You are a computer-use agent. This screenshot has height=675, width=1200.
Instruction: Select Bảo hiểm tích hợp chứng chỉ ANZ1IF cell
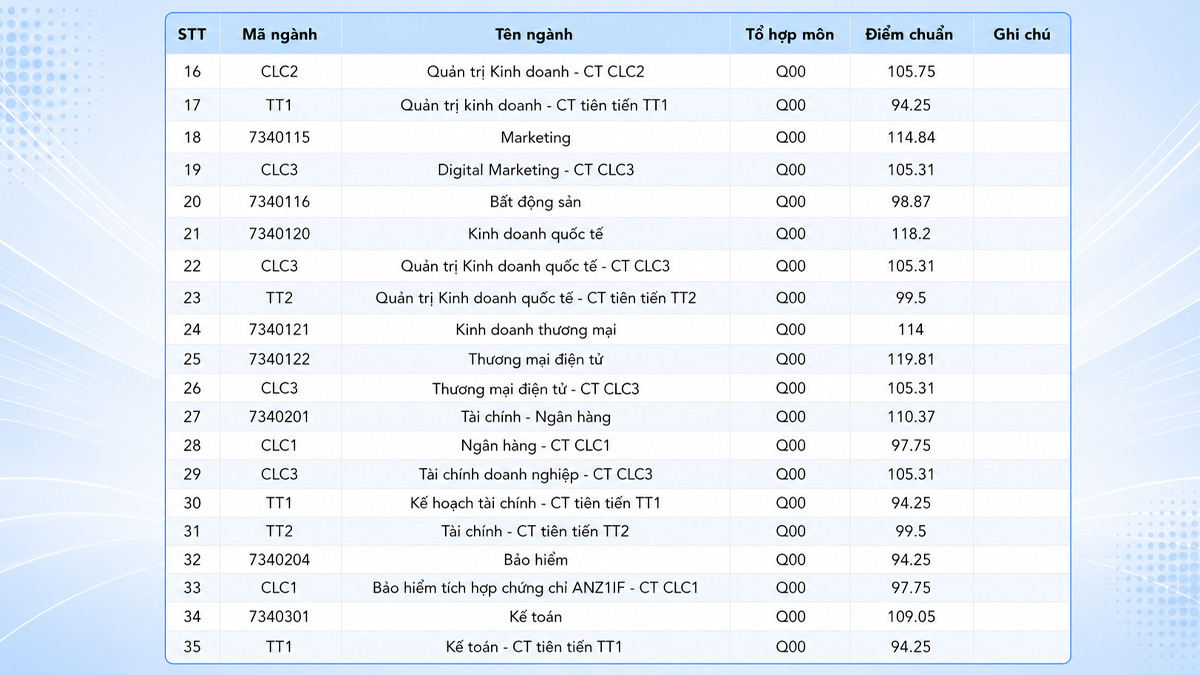click(x=536, y=588)
